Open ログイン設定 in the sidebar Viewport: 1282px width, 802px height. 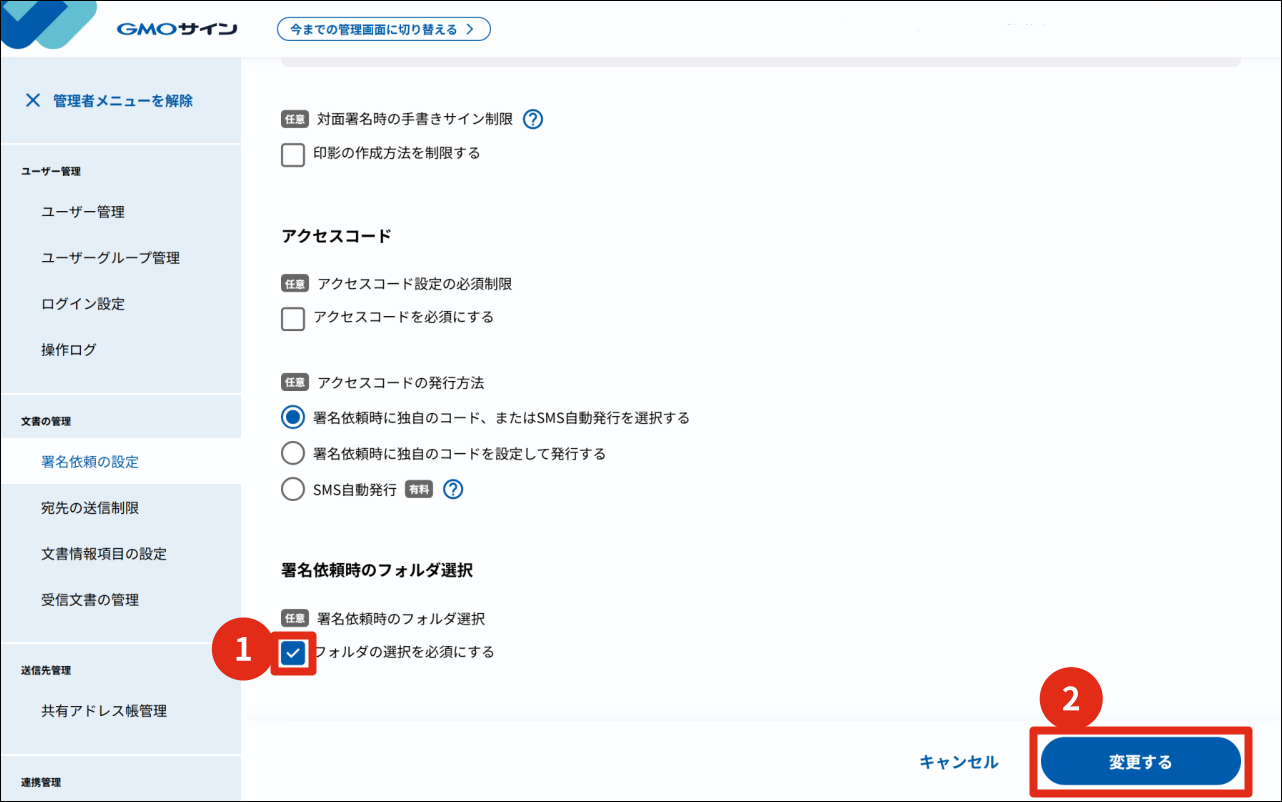coord(83,304)
